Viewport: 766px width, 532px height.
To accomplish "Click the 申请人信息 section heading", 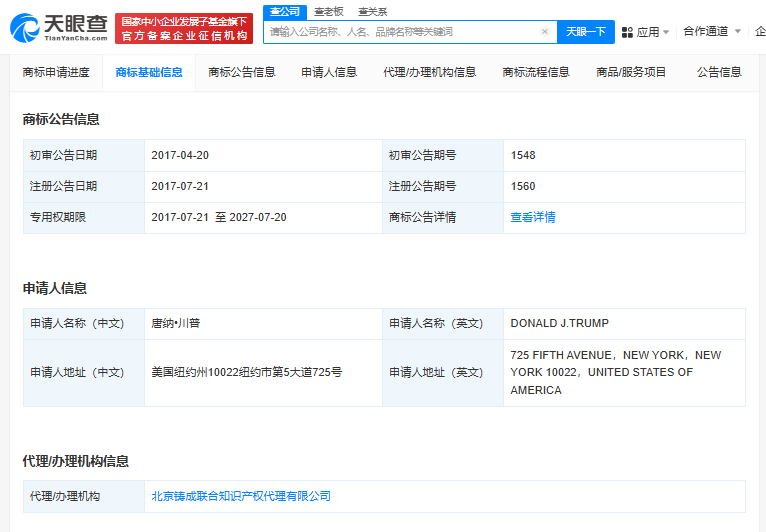I will coord(55,288).
